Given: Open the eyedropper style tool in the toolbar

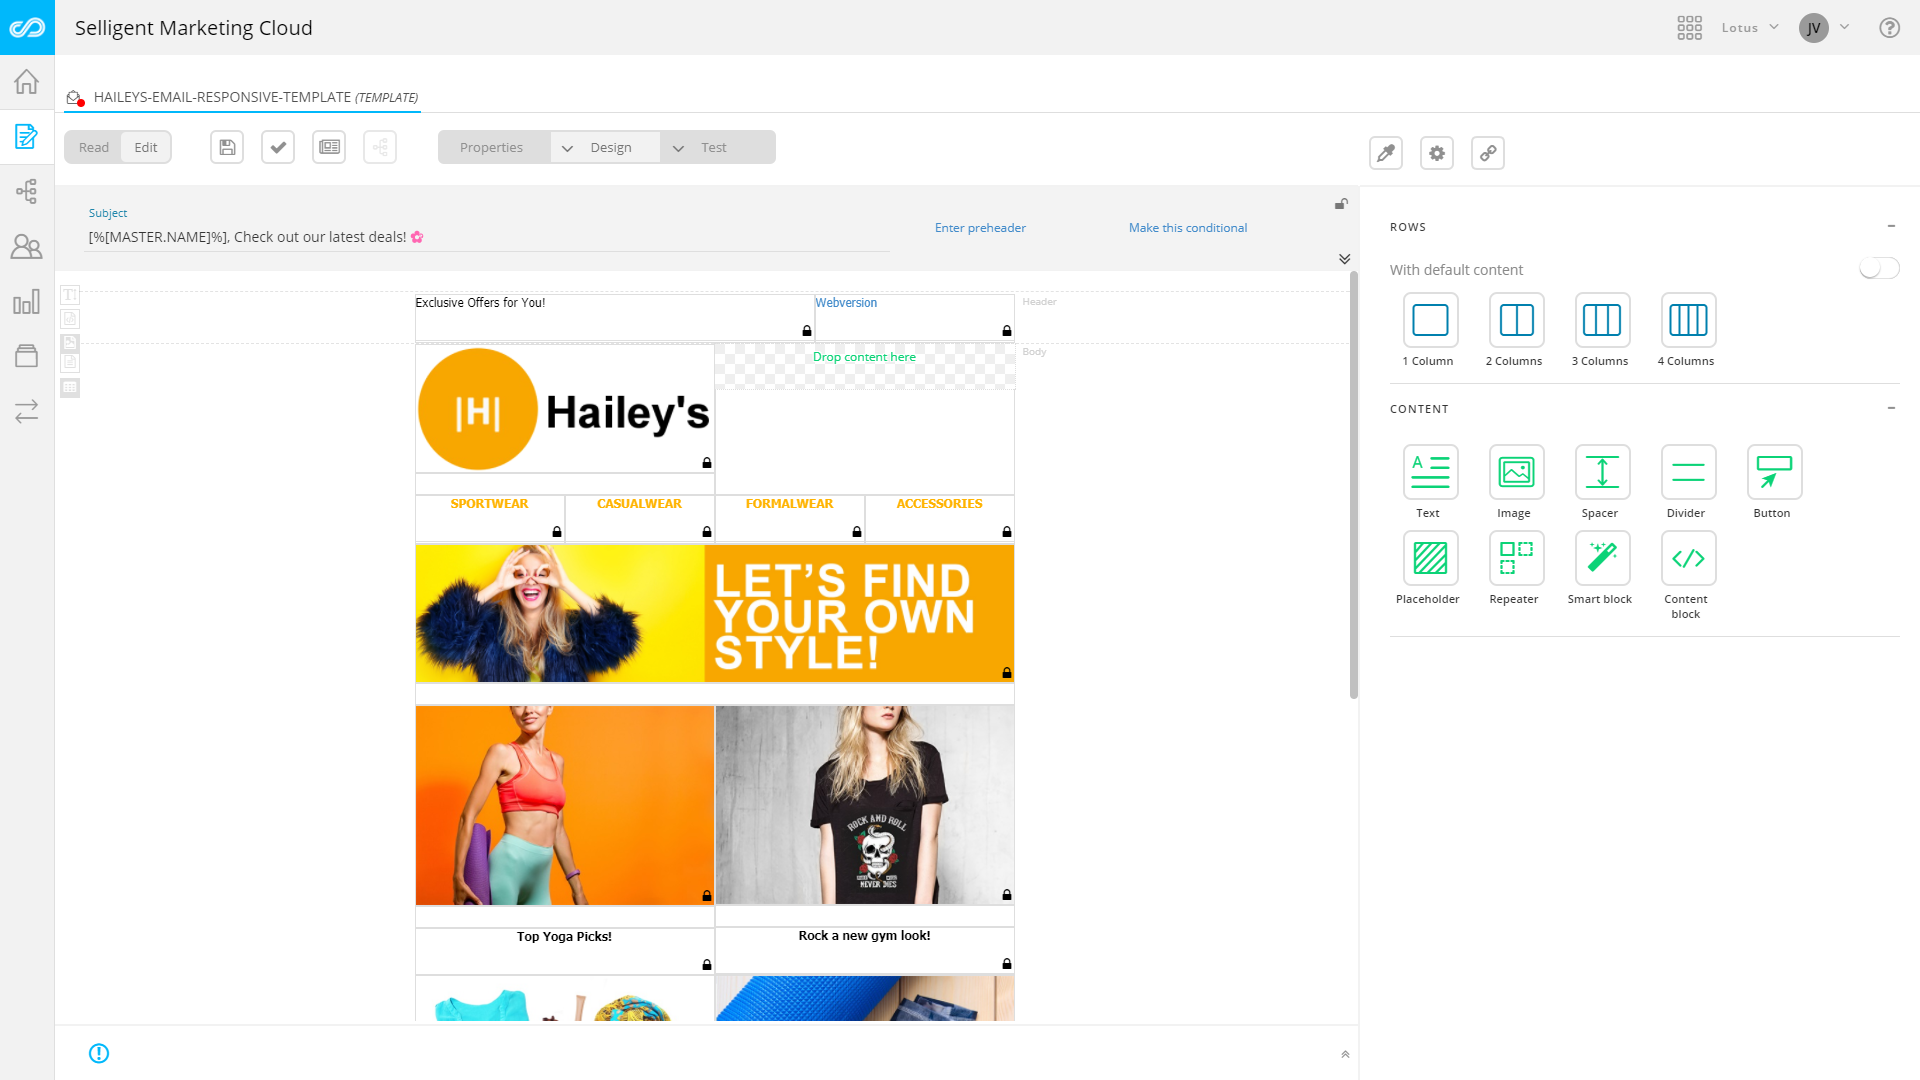Looking at the screenshot, I should pyautogui.click(x=1386, y=153).
